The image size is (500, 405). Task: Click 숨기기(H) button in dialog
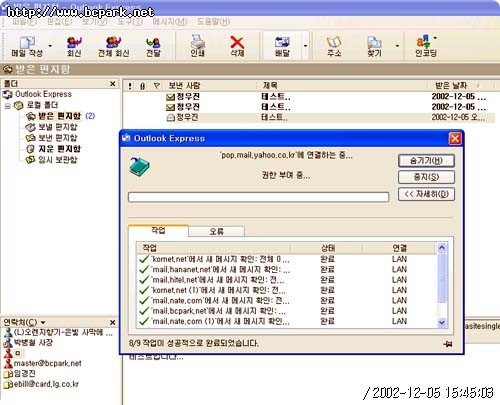tap(426, 161)
